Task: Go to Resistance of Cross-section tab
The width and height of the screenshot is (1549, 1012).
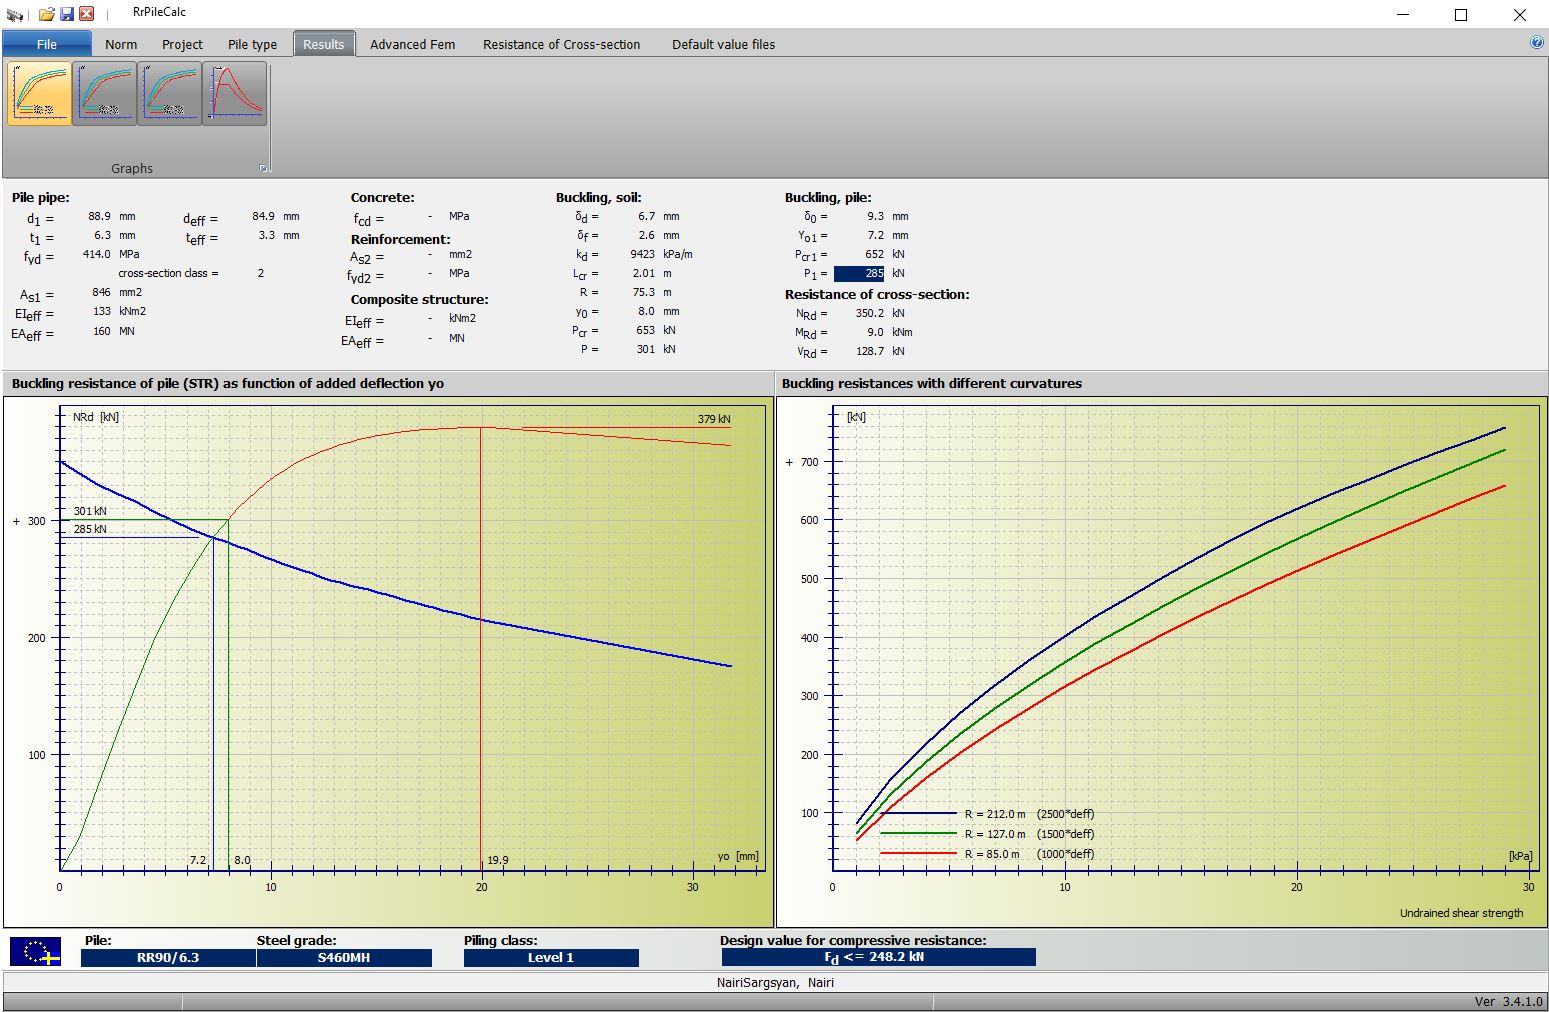Action: 561,44
